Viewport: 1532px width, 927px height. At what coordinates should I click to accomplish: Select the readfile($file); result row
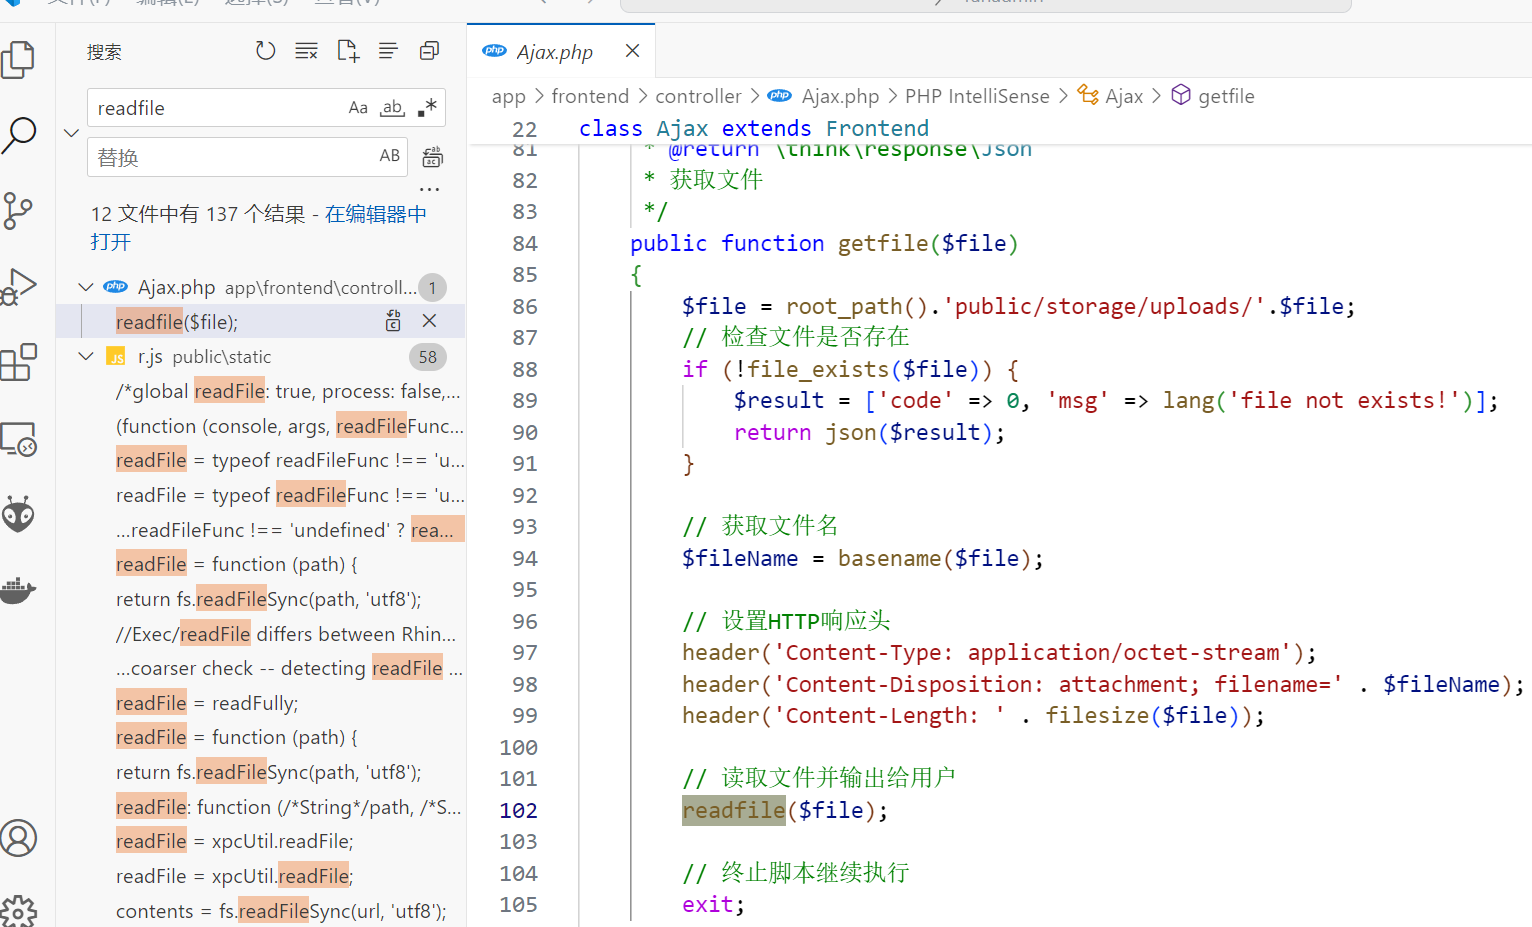pos(260,322)
